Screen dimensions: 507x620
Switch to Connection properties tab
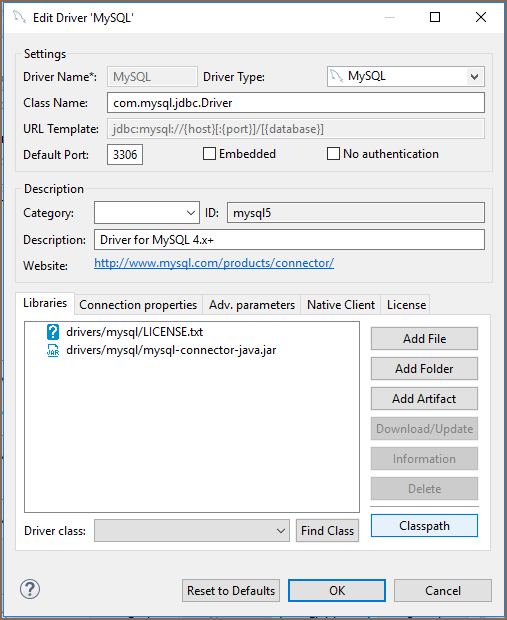(138, 305)
